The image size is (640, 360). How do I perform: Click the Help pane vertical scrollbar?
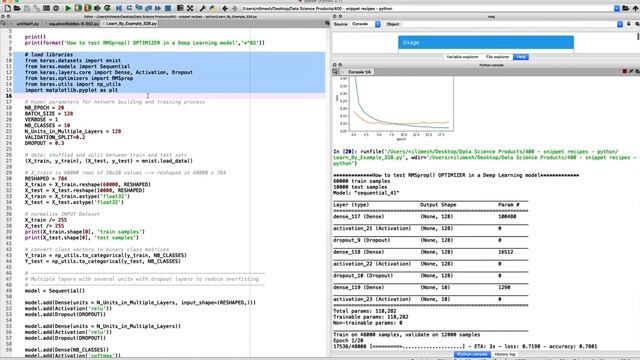(638, 36)
